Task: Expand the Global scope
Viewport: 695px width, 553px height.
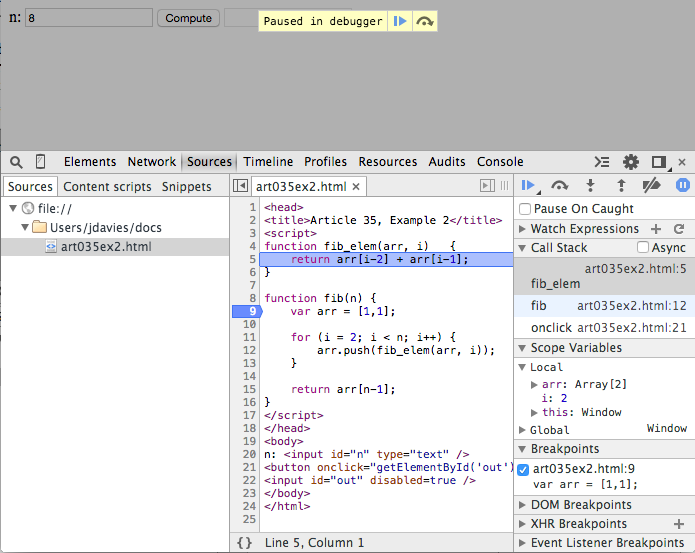Action: coord(522,430)
